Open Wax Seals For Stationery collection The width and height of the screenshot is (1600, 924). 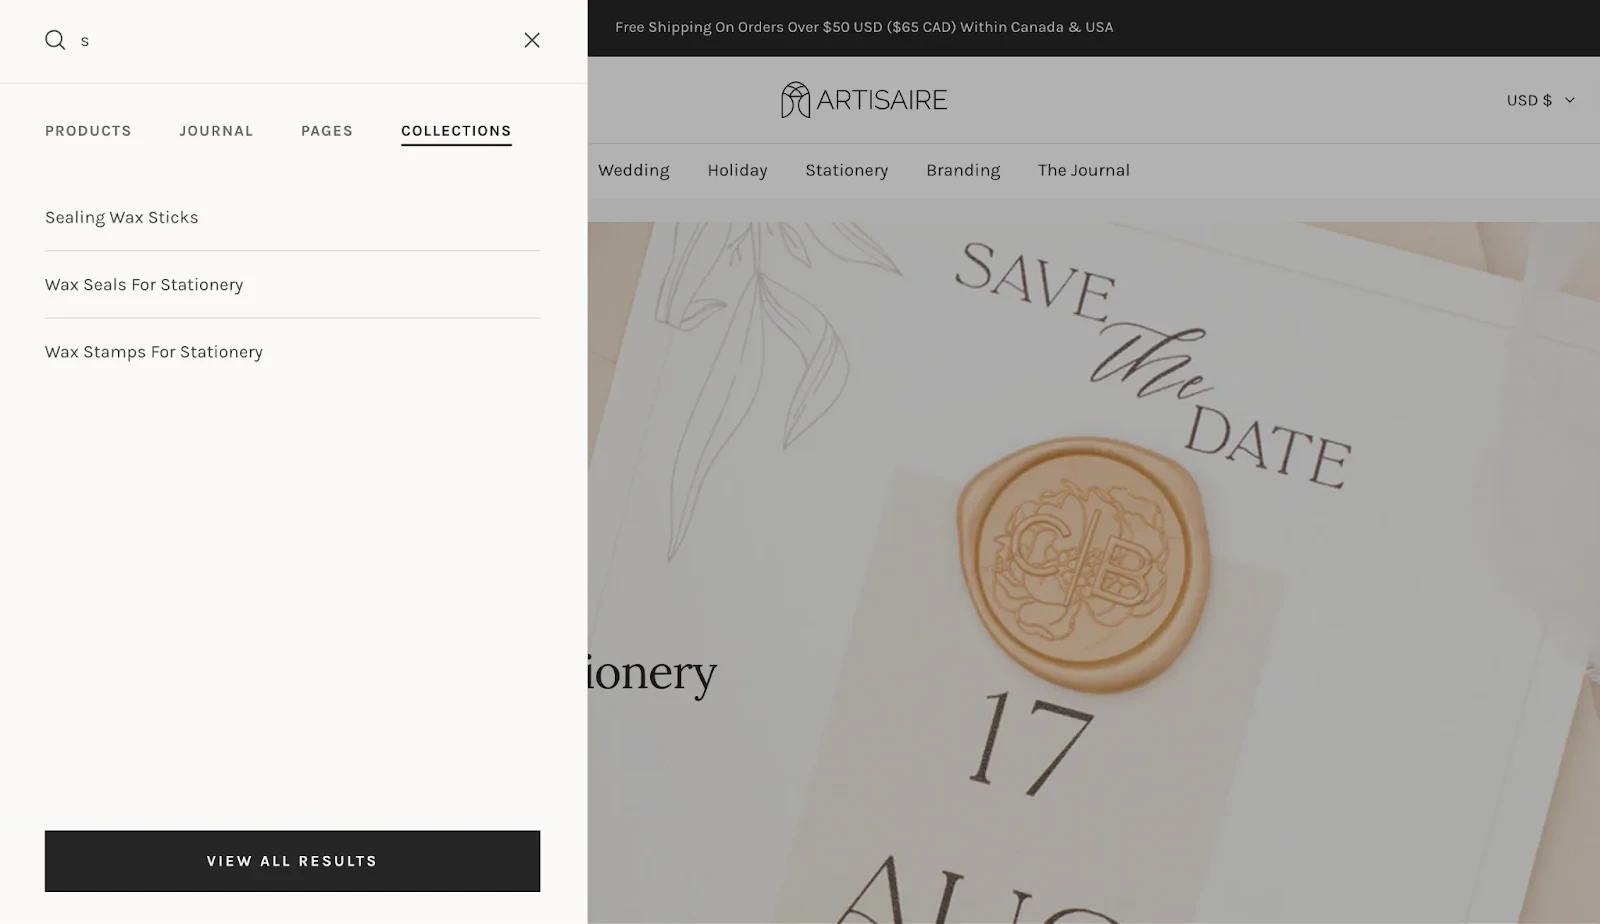(144, 285)
